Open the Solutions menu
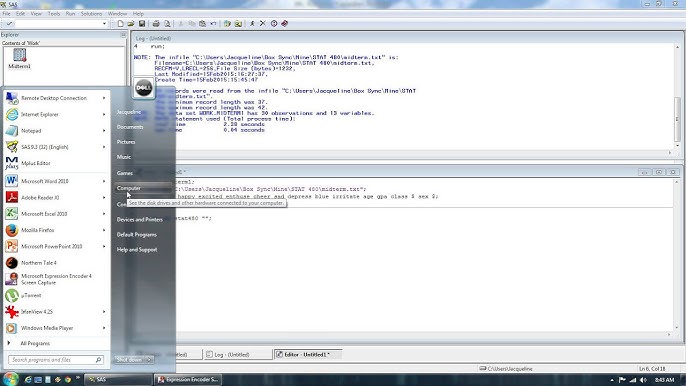The height and width of the screenshot is (386, 686). [x=91, y=14]
